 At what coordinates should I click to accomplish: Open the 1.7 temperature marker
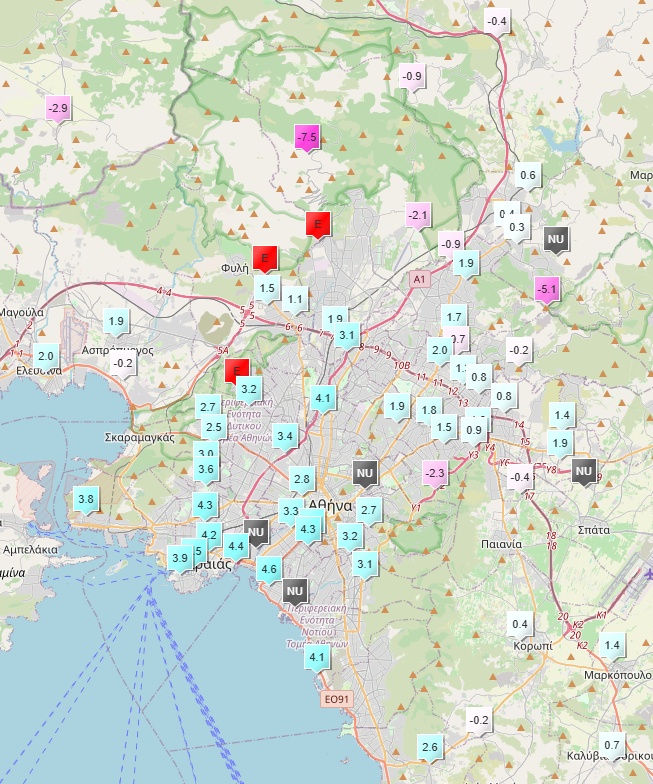click(454, 318)
